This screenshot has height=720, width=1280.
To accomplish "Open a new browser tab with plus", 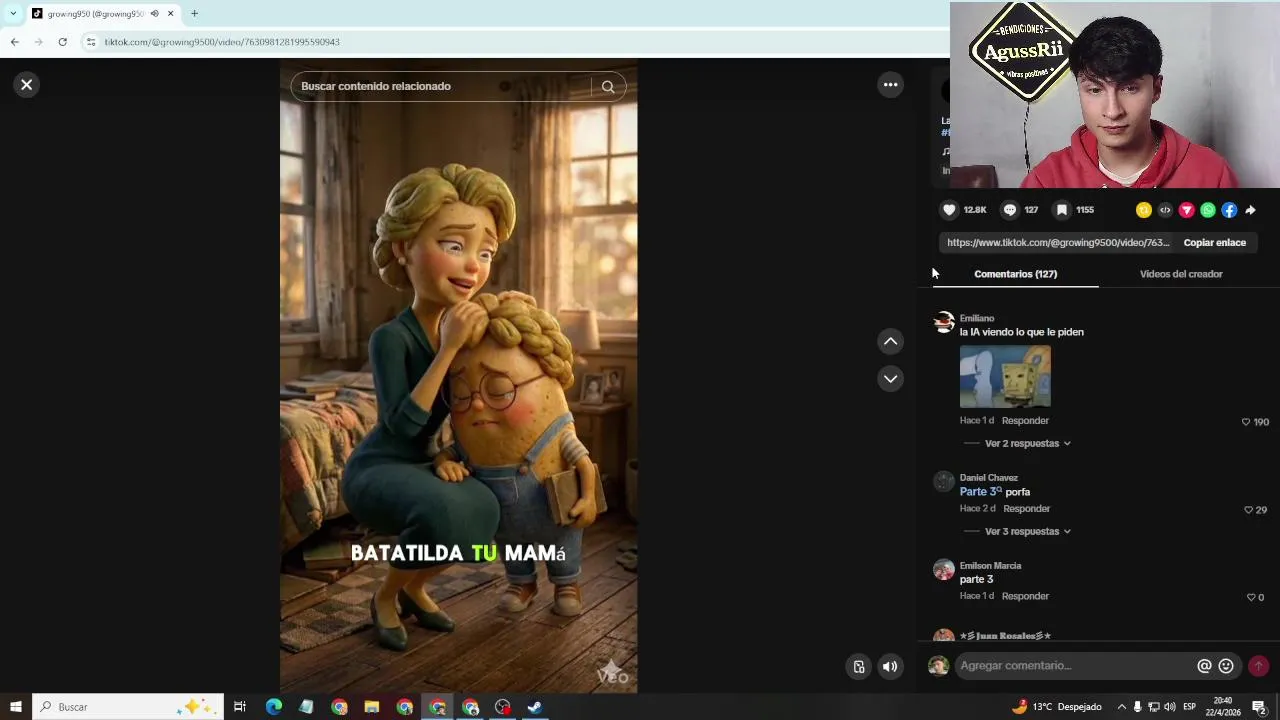I will coord(194,14).
